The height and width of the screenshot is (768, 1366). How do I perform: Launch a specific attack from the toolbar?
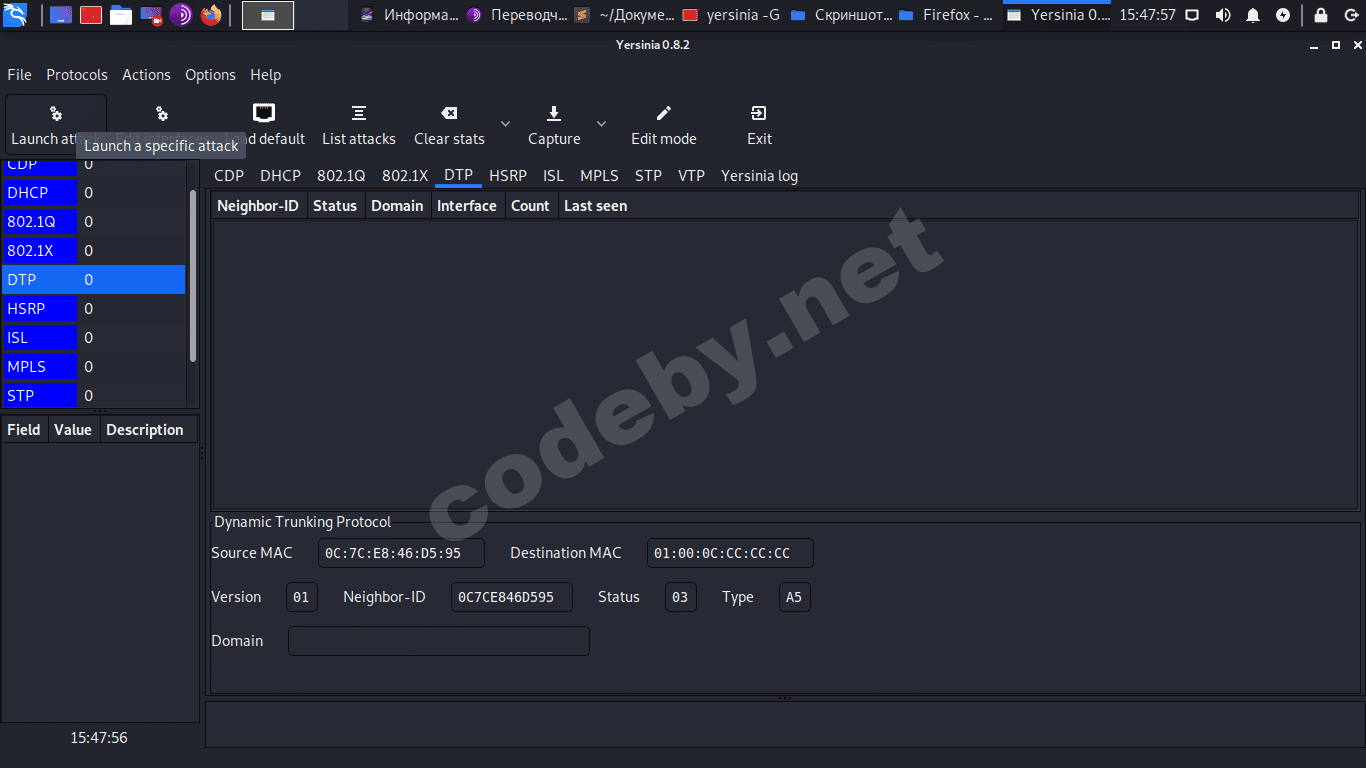[55, 123]
